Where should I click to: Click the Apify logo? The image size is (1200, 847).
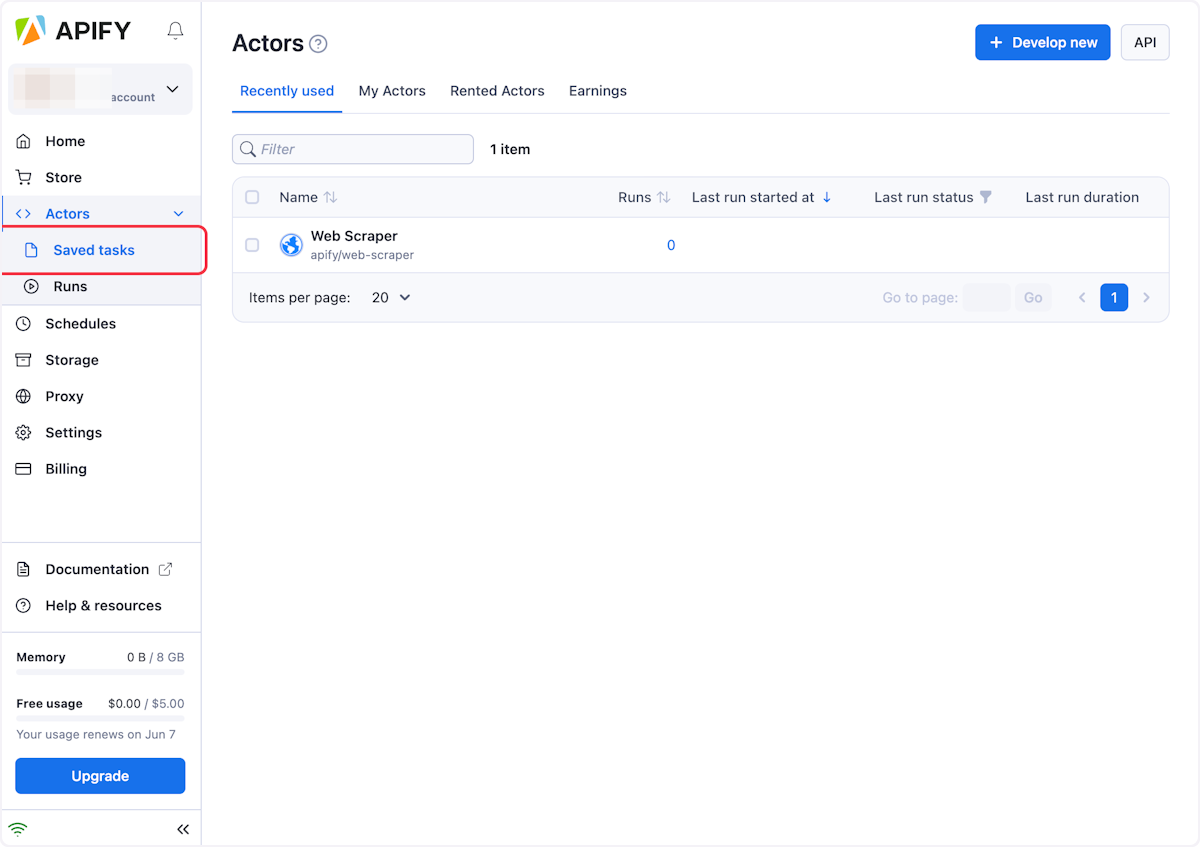click(x=73, y=31)
